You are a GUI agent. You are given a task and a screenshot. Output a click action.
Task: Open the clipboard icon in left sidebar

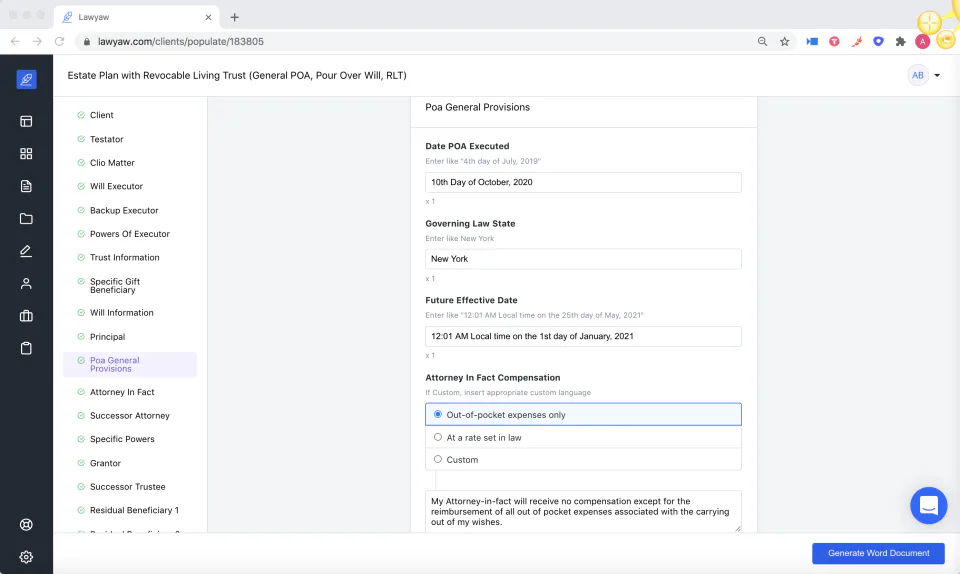point(26,348)
